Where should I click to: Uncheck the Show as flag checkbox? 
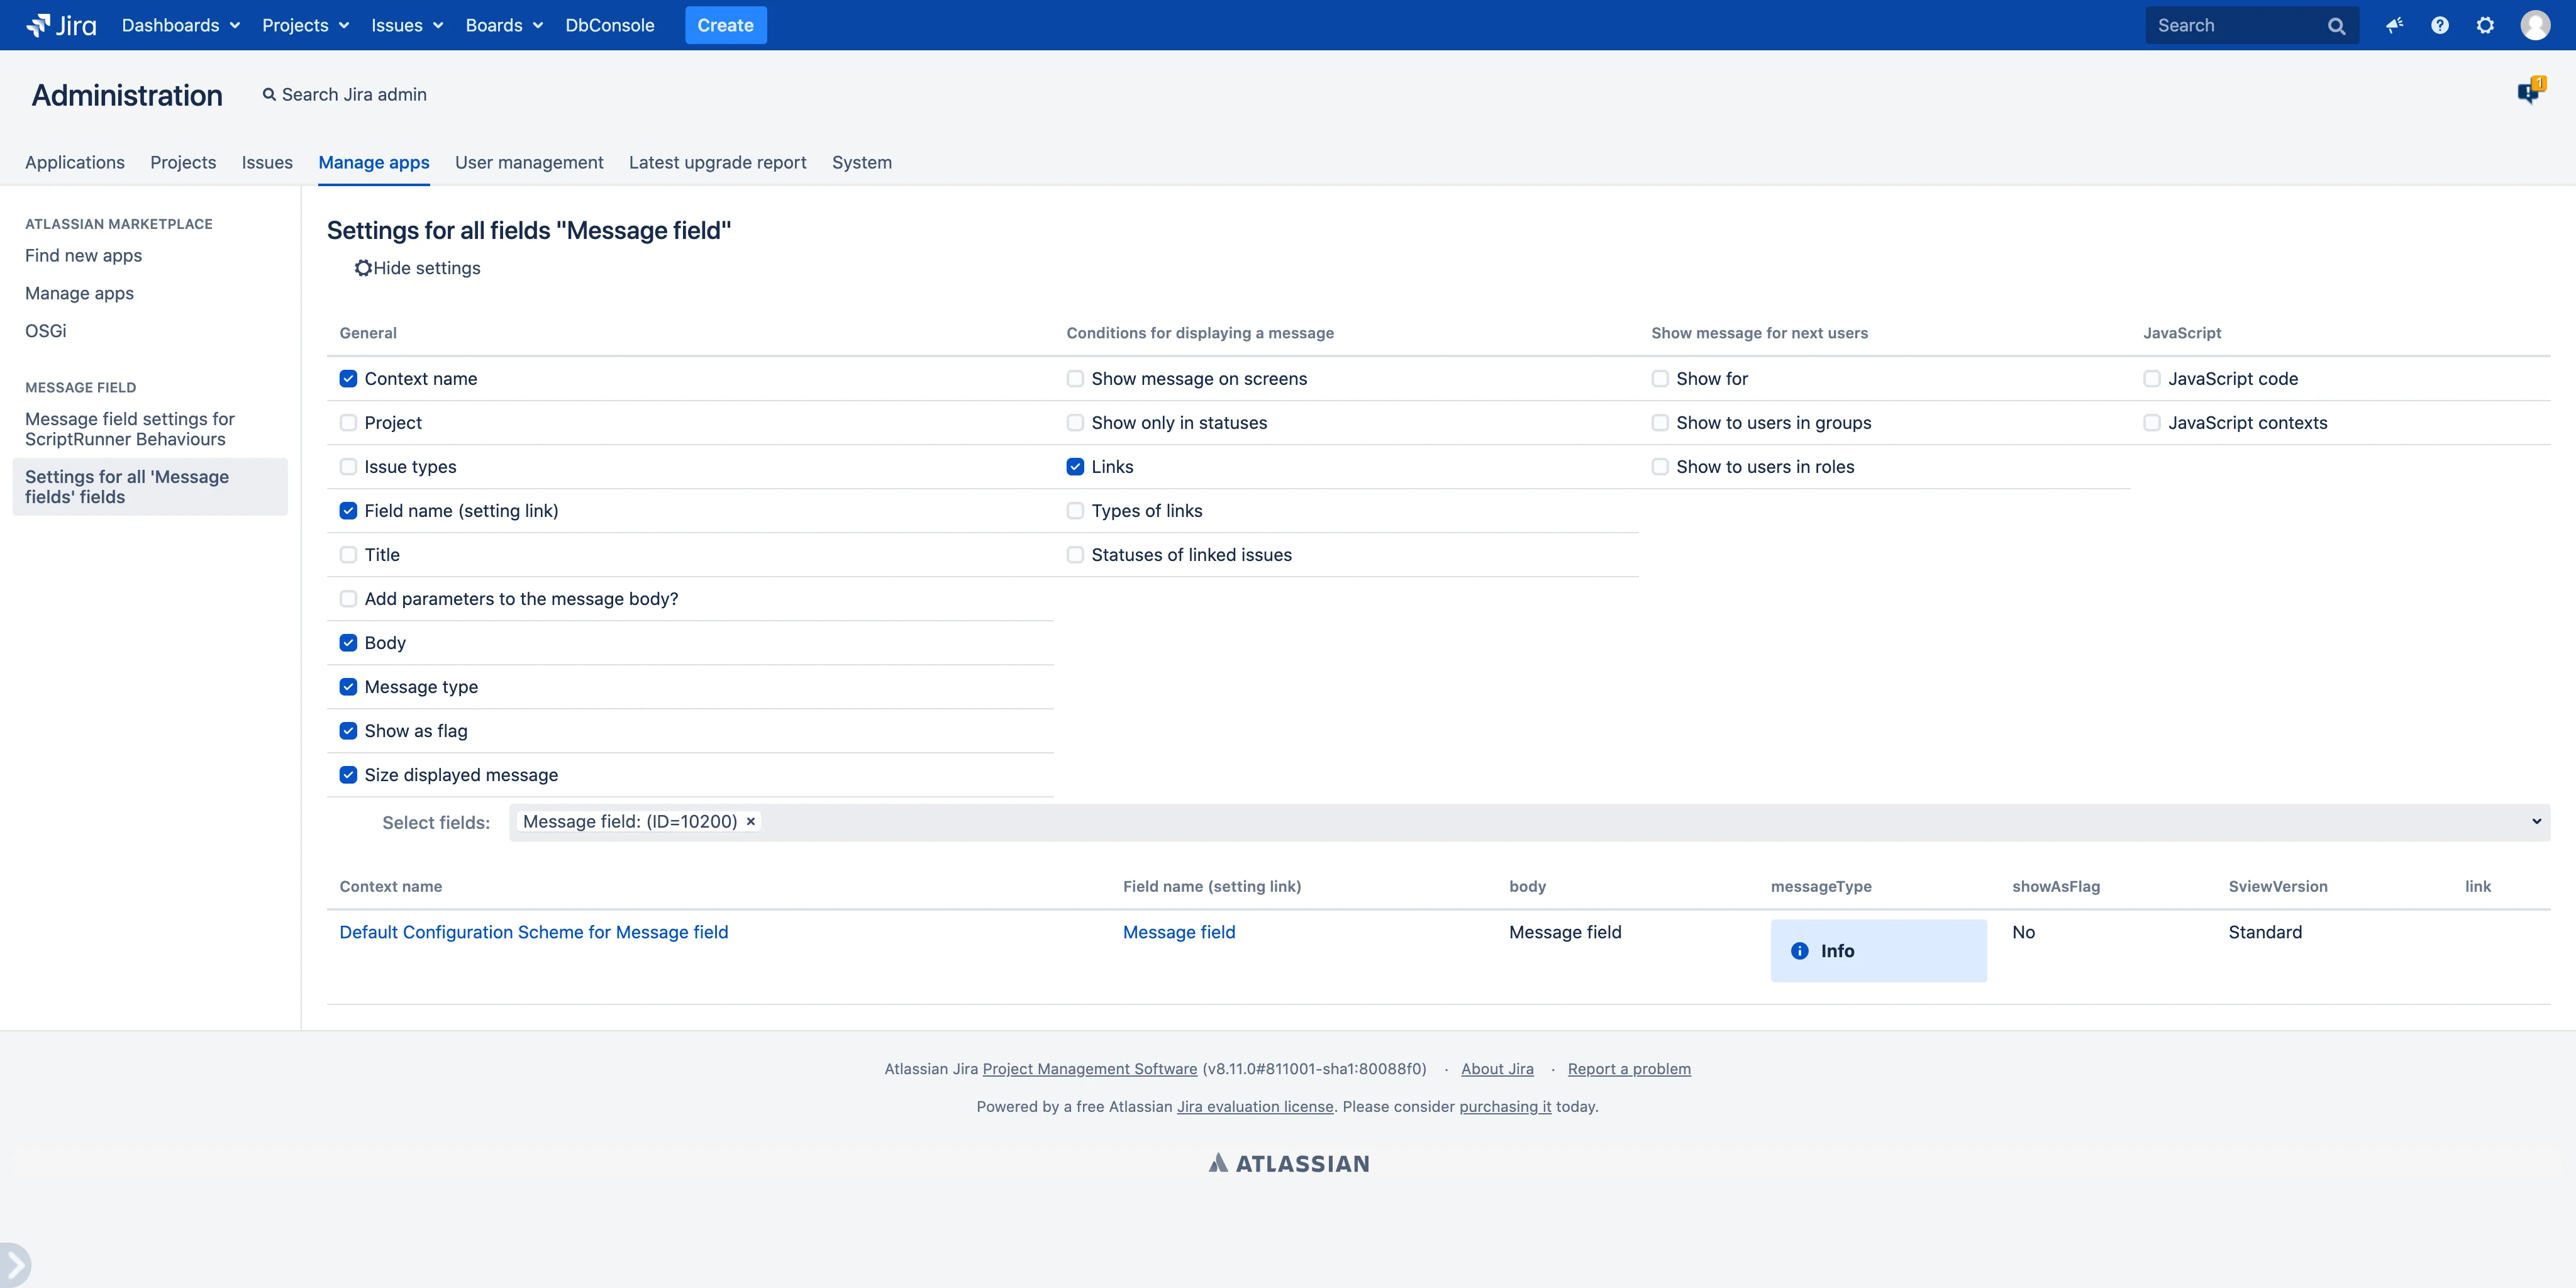348,731
